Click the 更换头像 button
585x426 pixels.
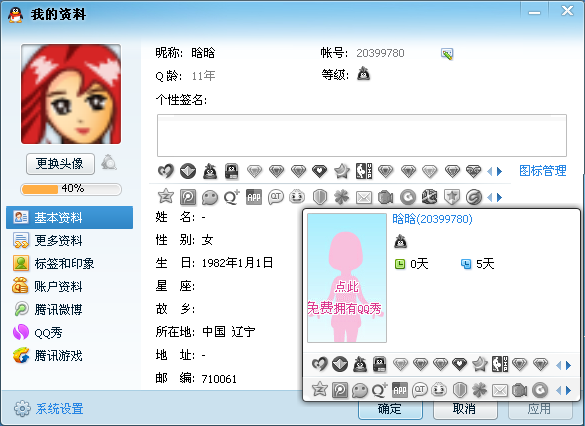(x=60, y=164)
